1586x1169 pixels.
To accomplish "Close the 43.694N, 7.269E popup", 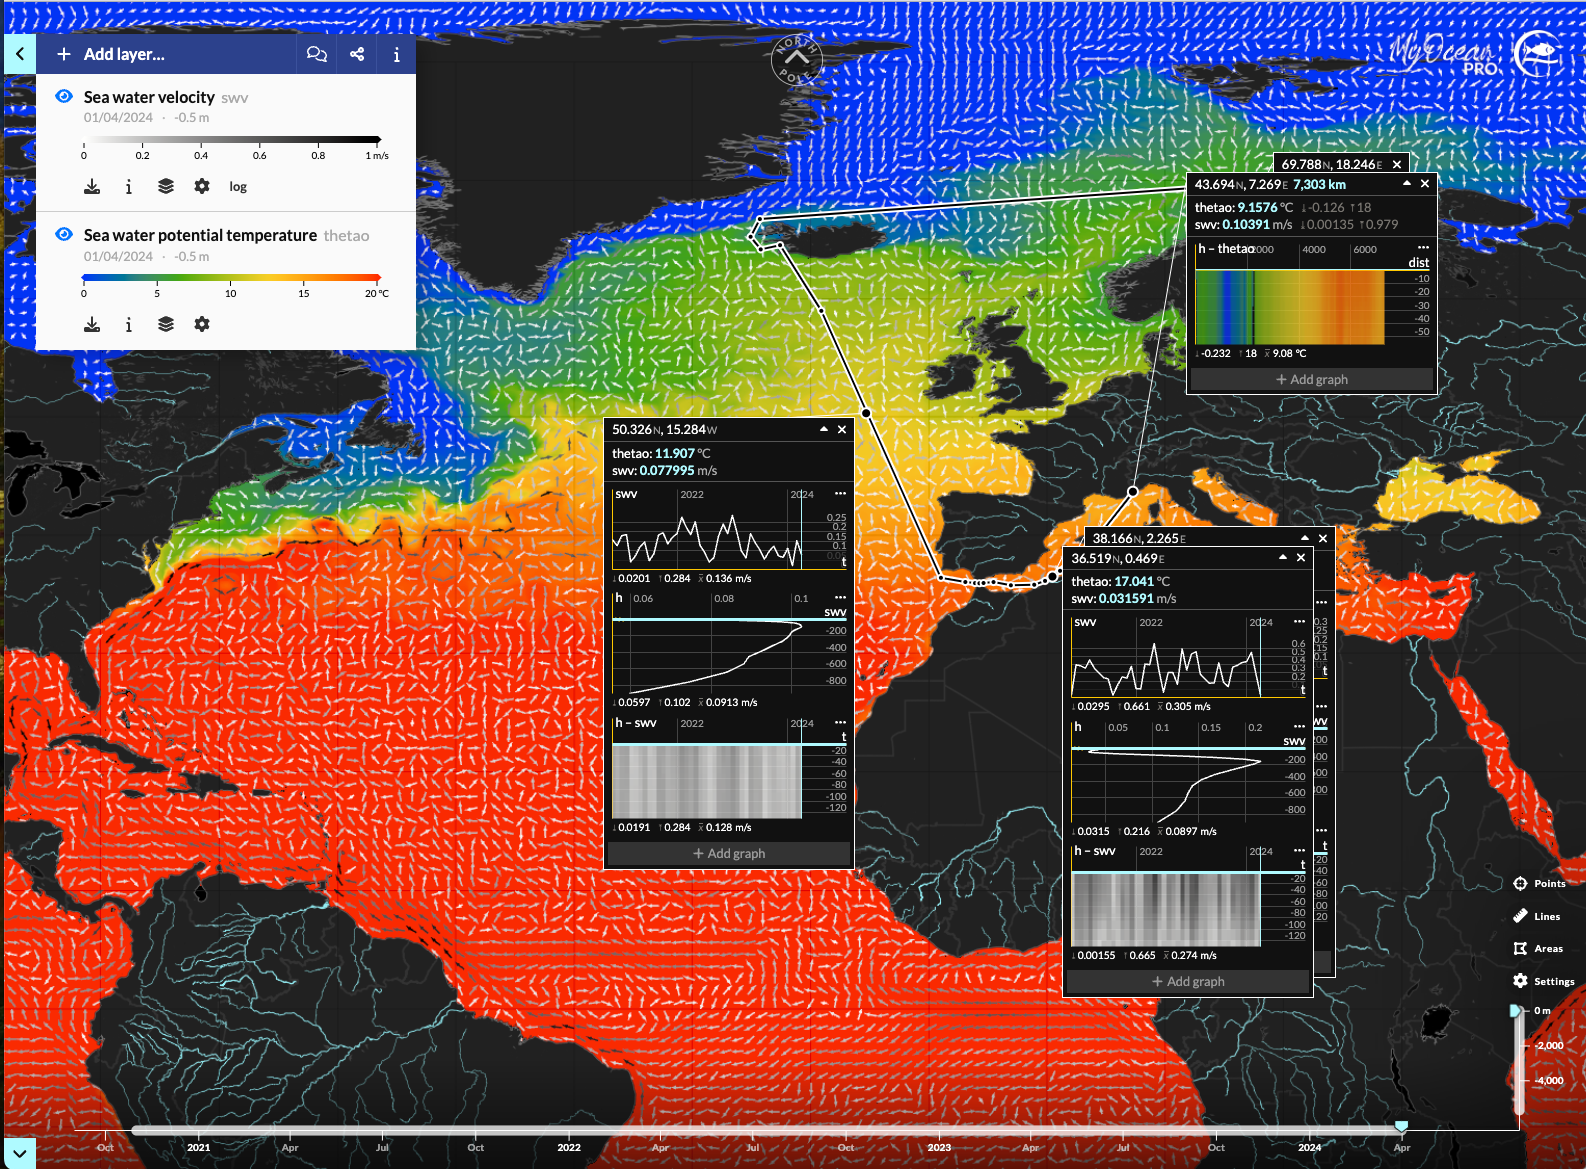I will point(1425,184).
